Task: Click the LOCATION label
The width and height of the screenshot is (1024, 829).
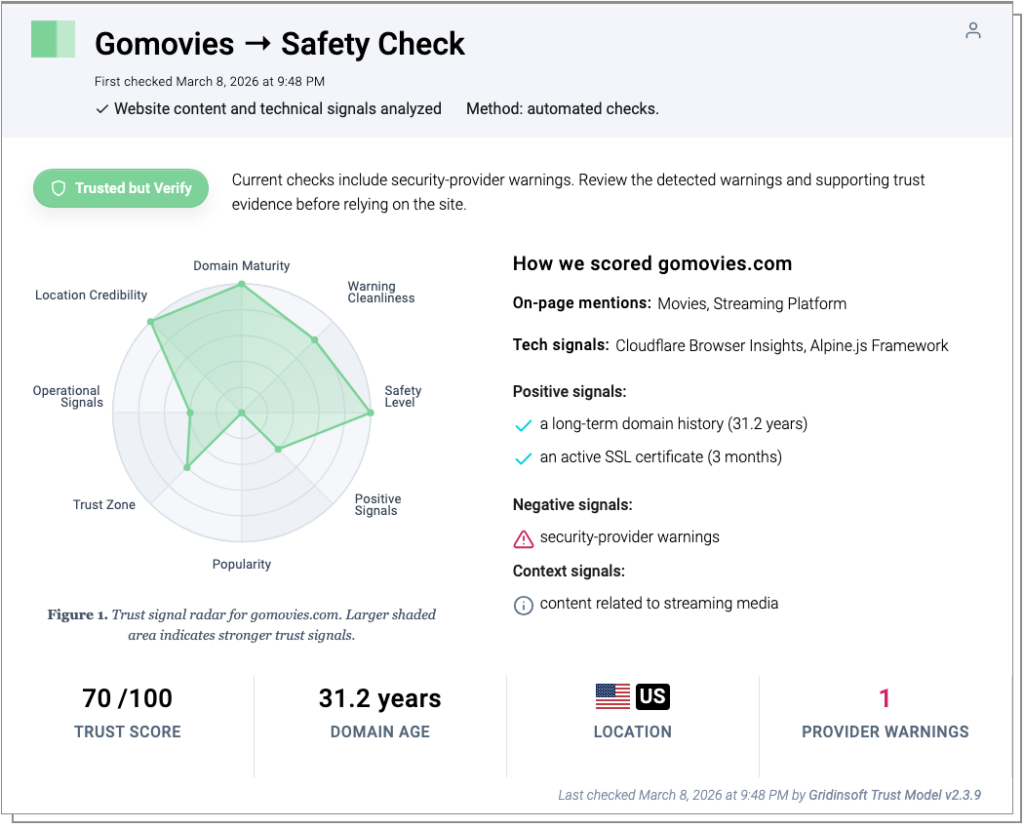Action: point(632,732)
